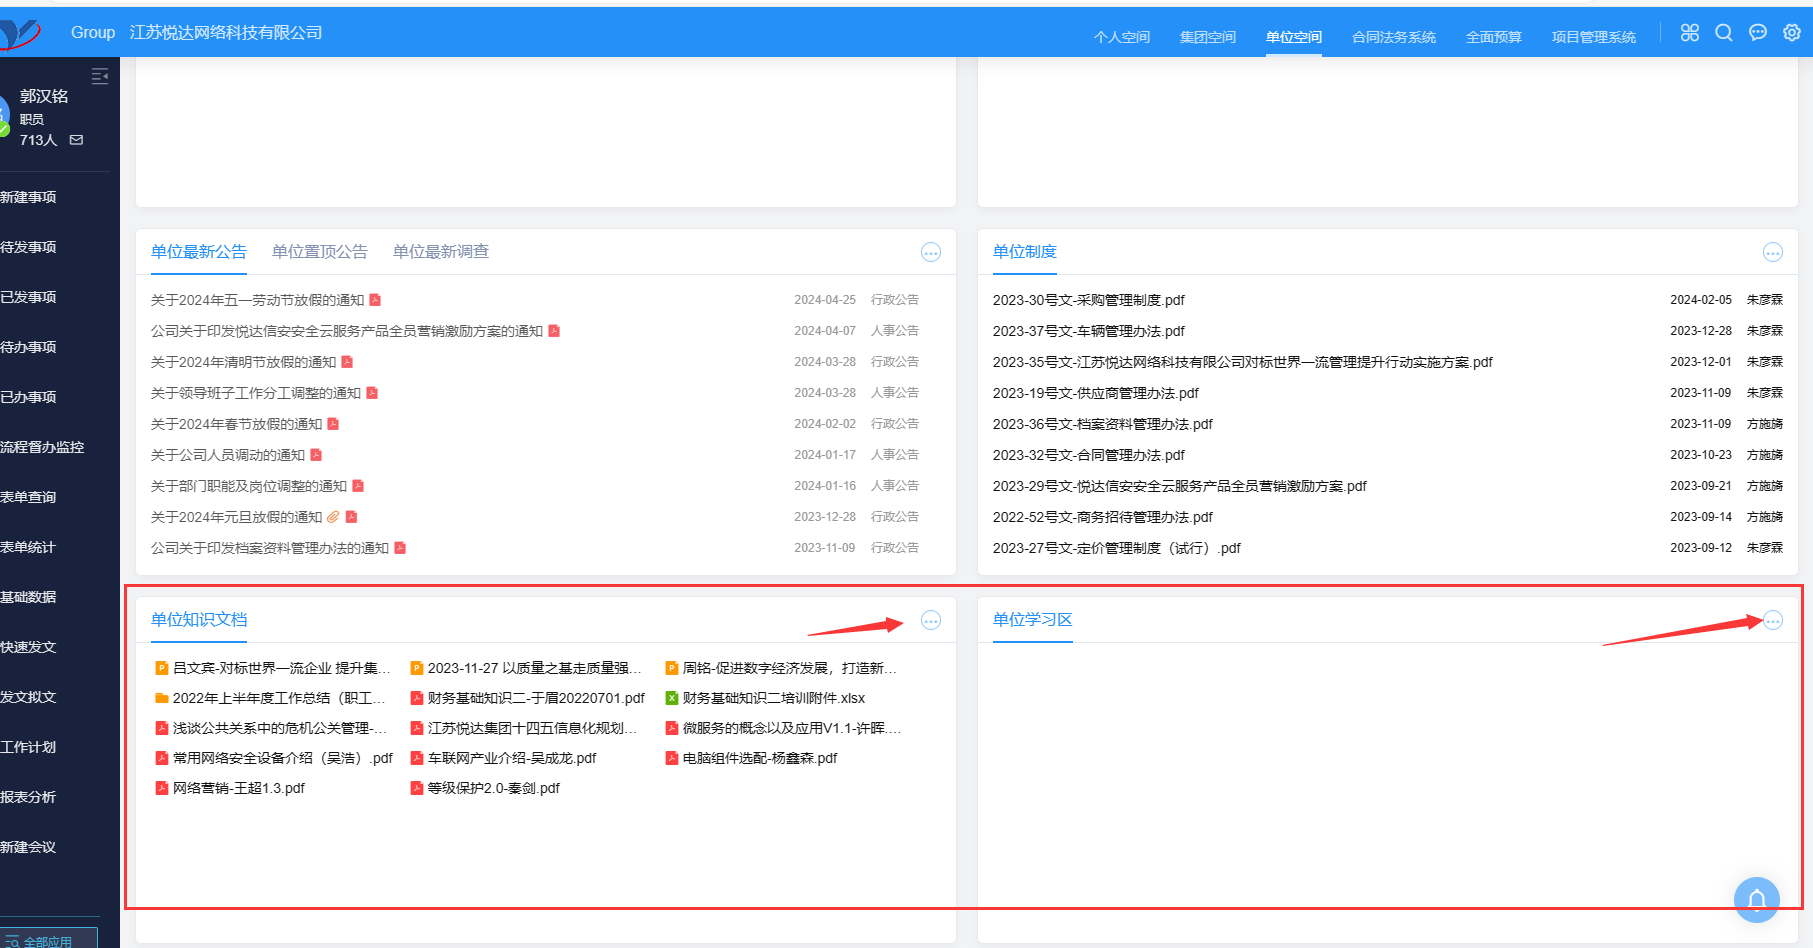This screenshot has height=948, width=1813.
Task: Open notice 关于2024年五一劳动节放假的通知
Action: pos(257,300)
